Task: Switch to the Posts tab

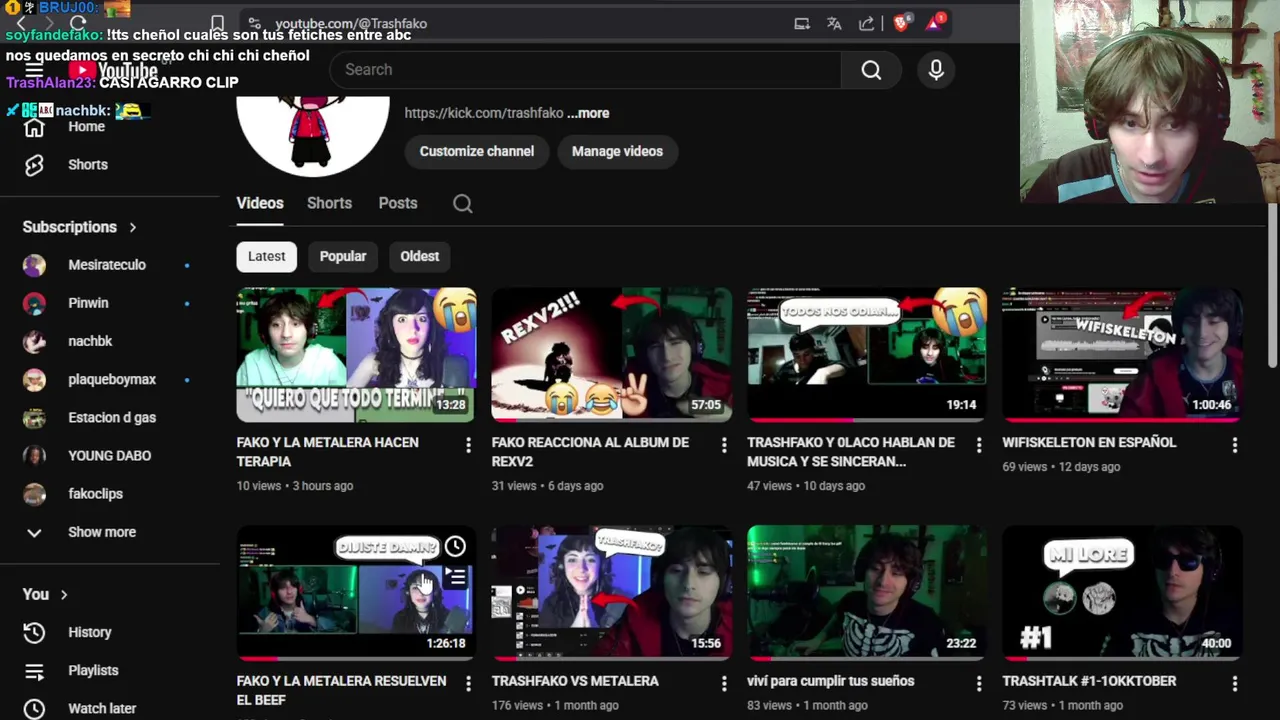Action: 398,203
